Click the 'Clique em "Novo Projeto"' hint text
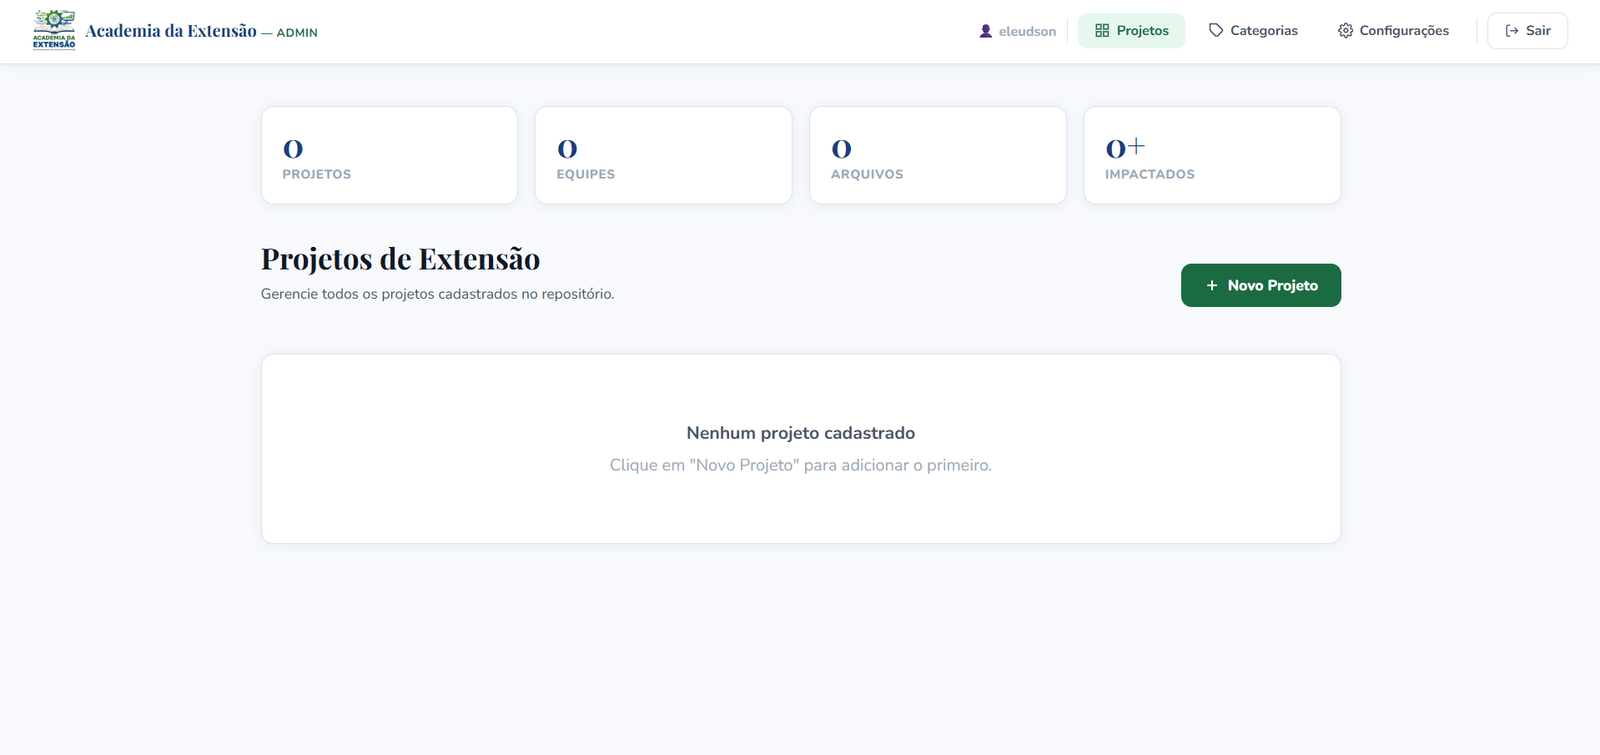This screenshot has height=755, width=1600. pyautogui.click(x=801, y=465)
